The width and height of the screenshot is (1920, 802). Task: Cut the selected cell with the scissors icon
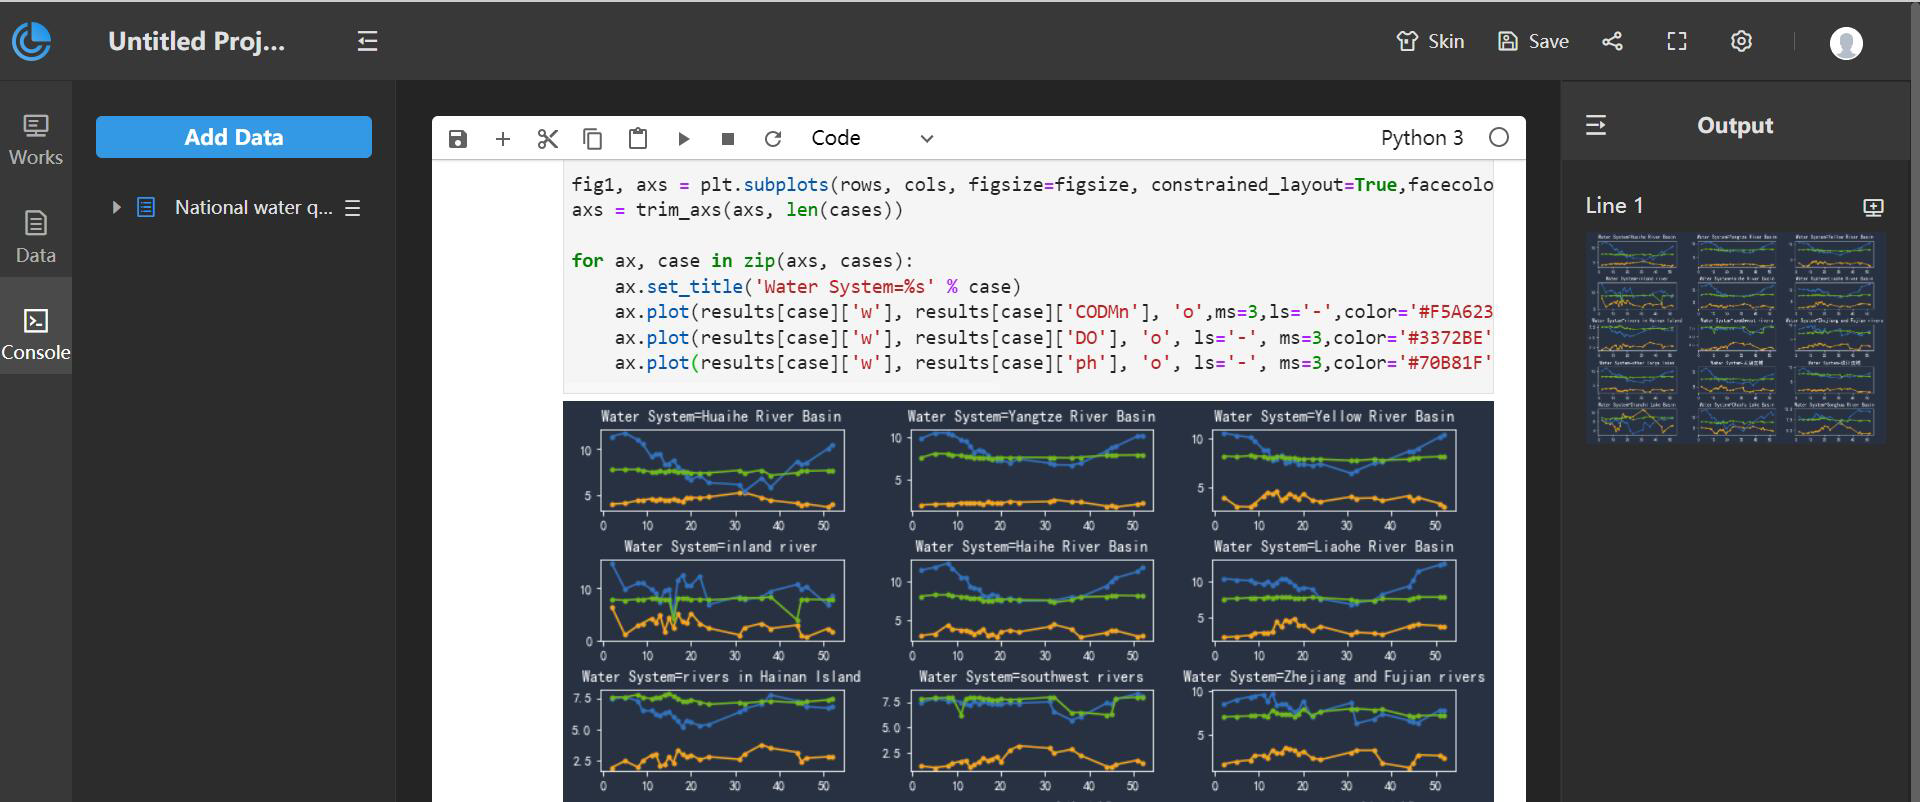[x=547, y=139]
